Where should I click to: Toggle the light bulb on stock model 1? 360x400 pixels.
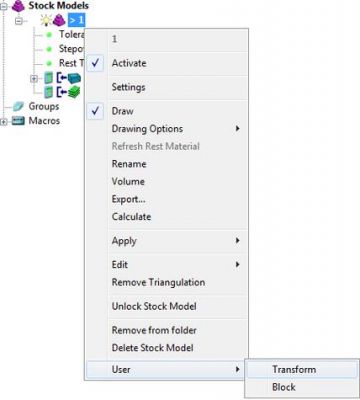point(46,21)
